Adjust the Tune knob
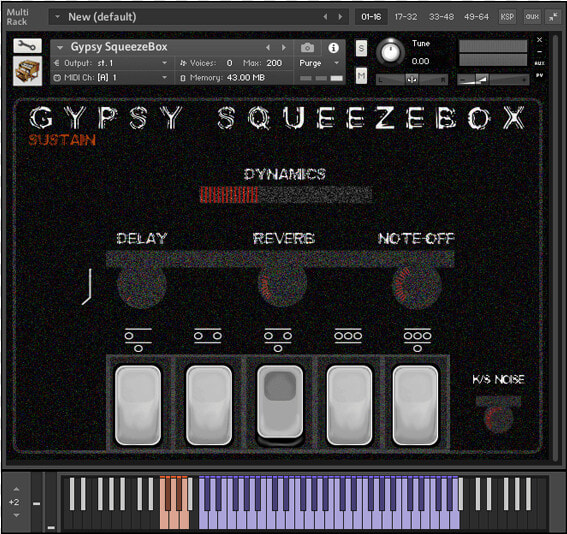This screenshot has height=534, width=567. pyautogui.click(x=390, y=52)
